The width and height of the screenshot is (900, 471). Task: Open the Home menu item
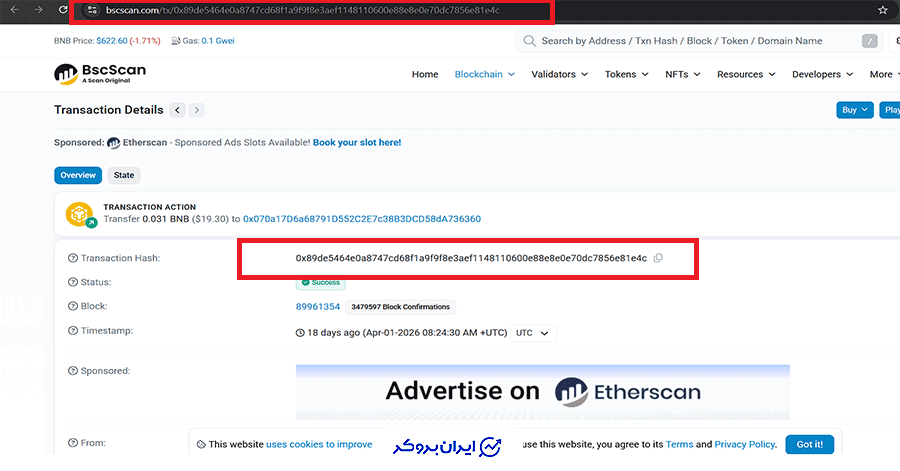point(425,74)
